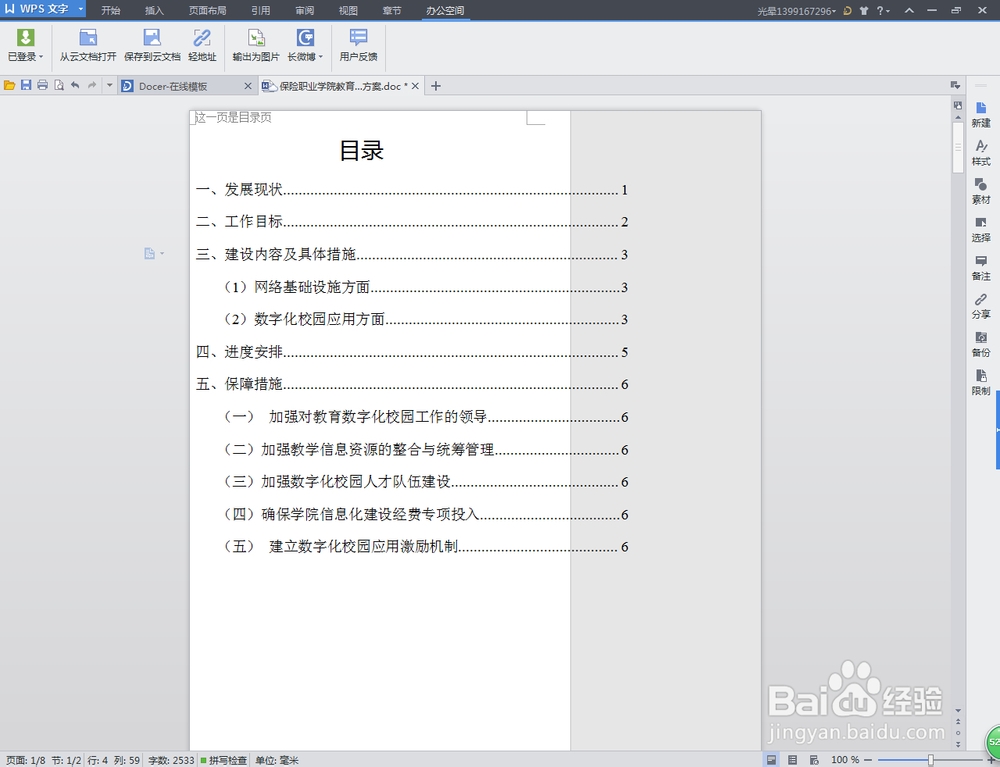Open a new document with the + tab button
The image size is (1000, 767).
435,86
